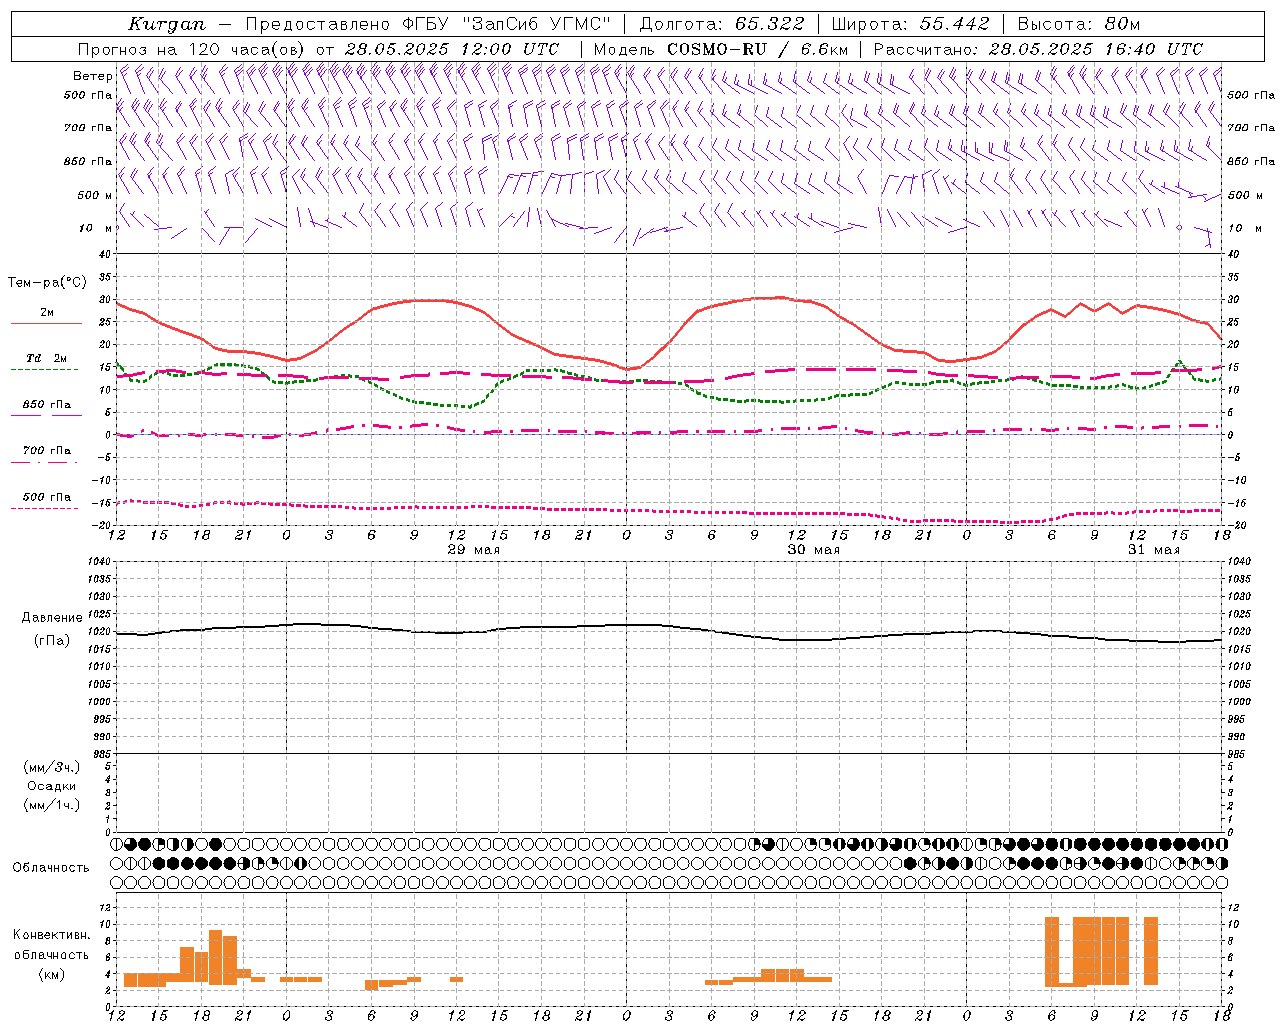Click the "(мм/3ч.)" precipitation unit label
This screenshot has height=1024, width=1280.
tap(52, 767)
